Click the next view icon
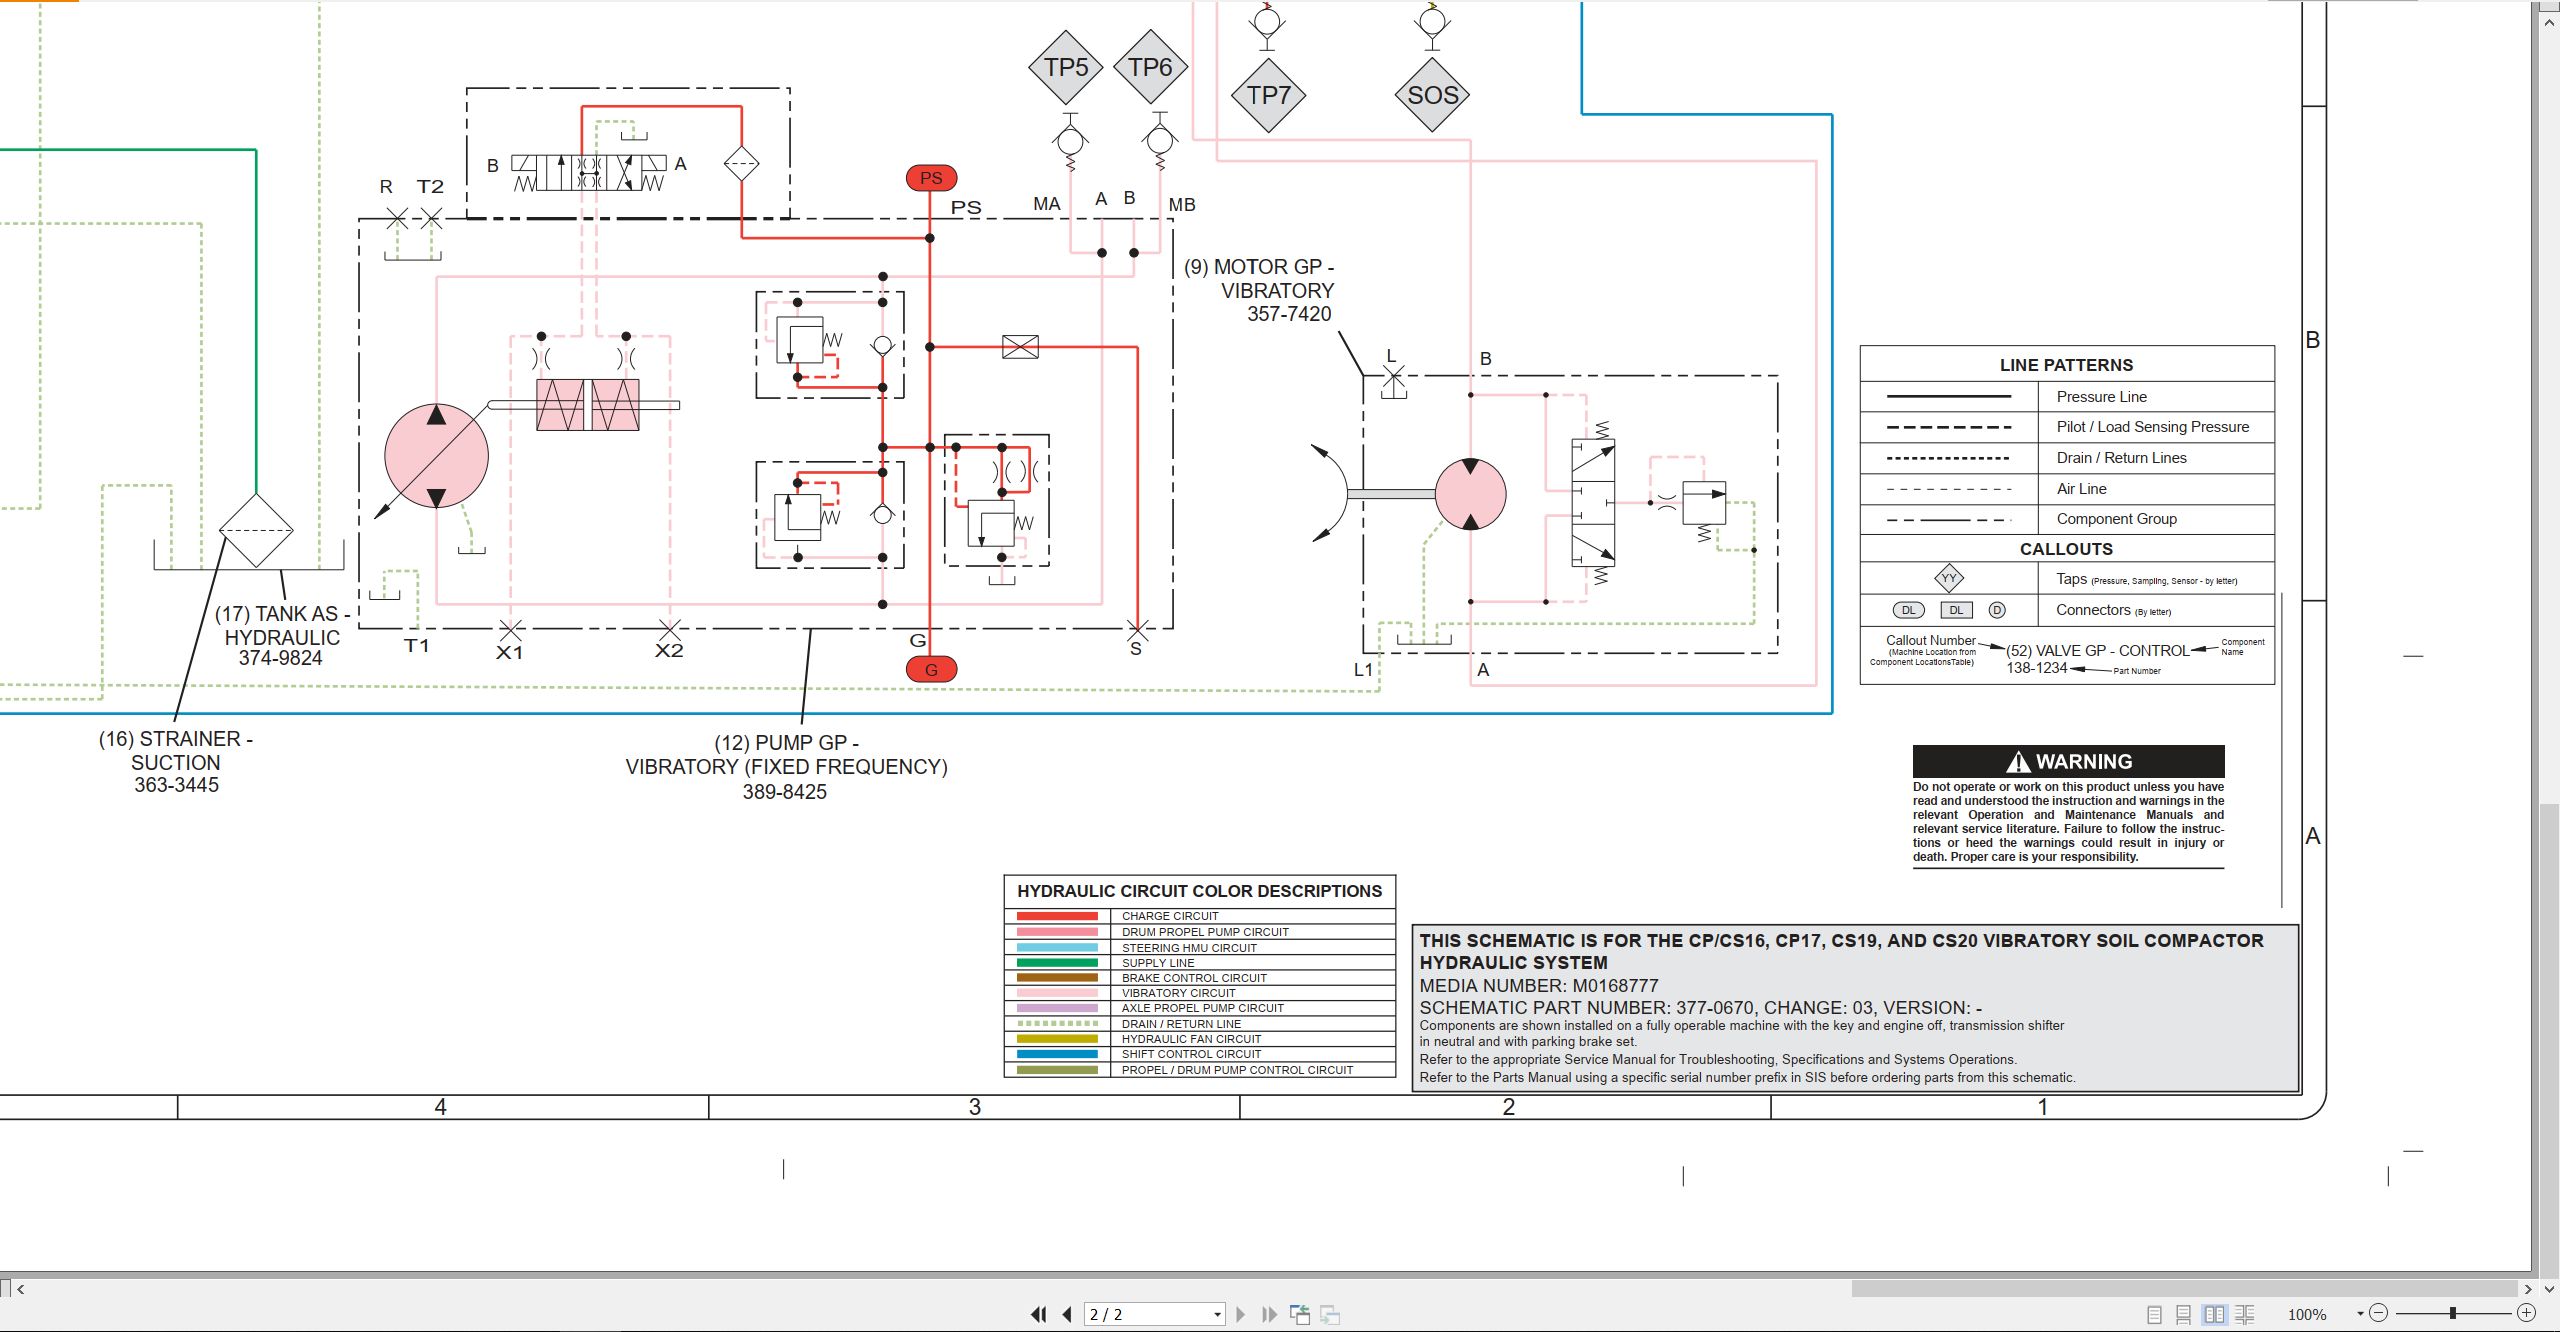The image size is (2560, 1332). [x=1330, y=1314]
